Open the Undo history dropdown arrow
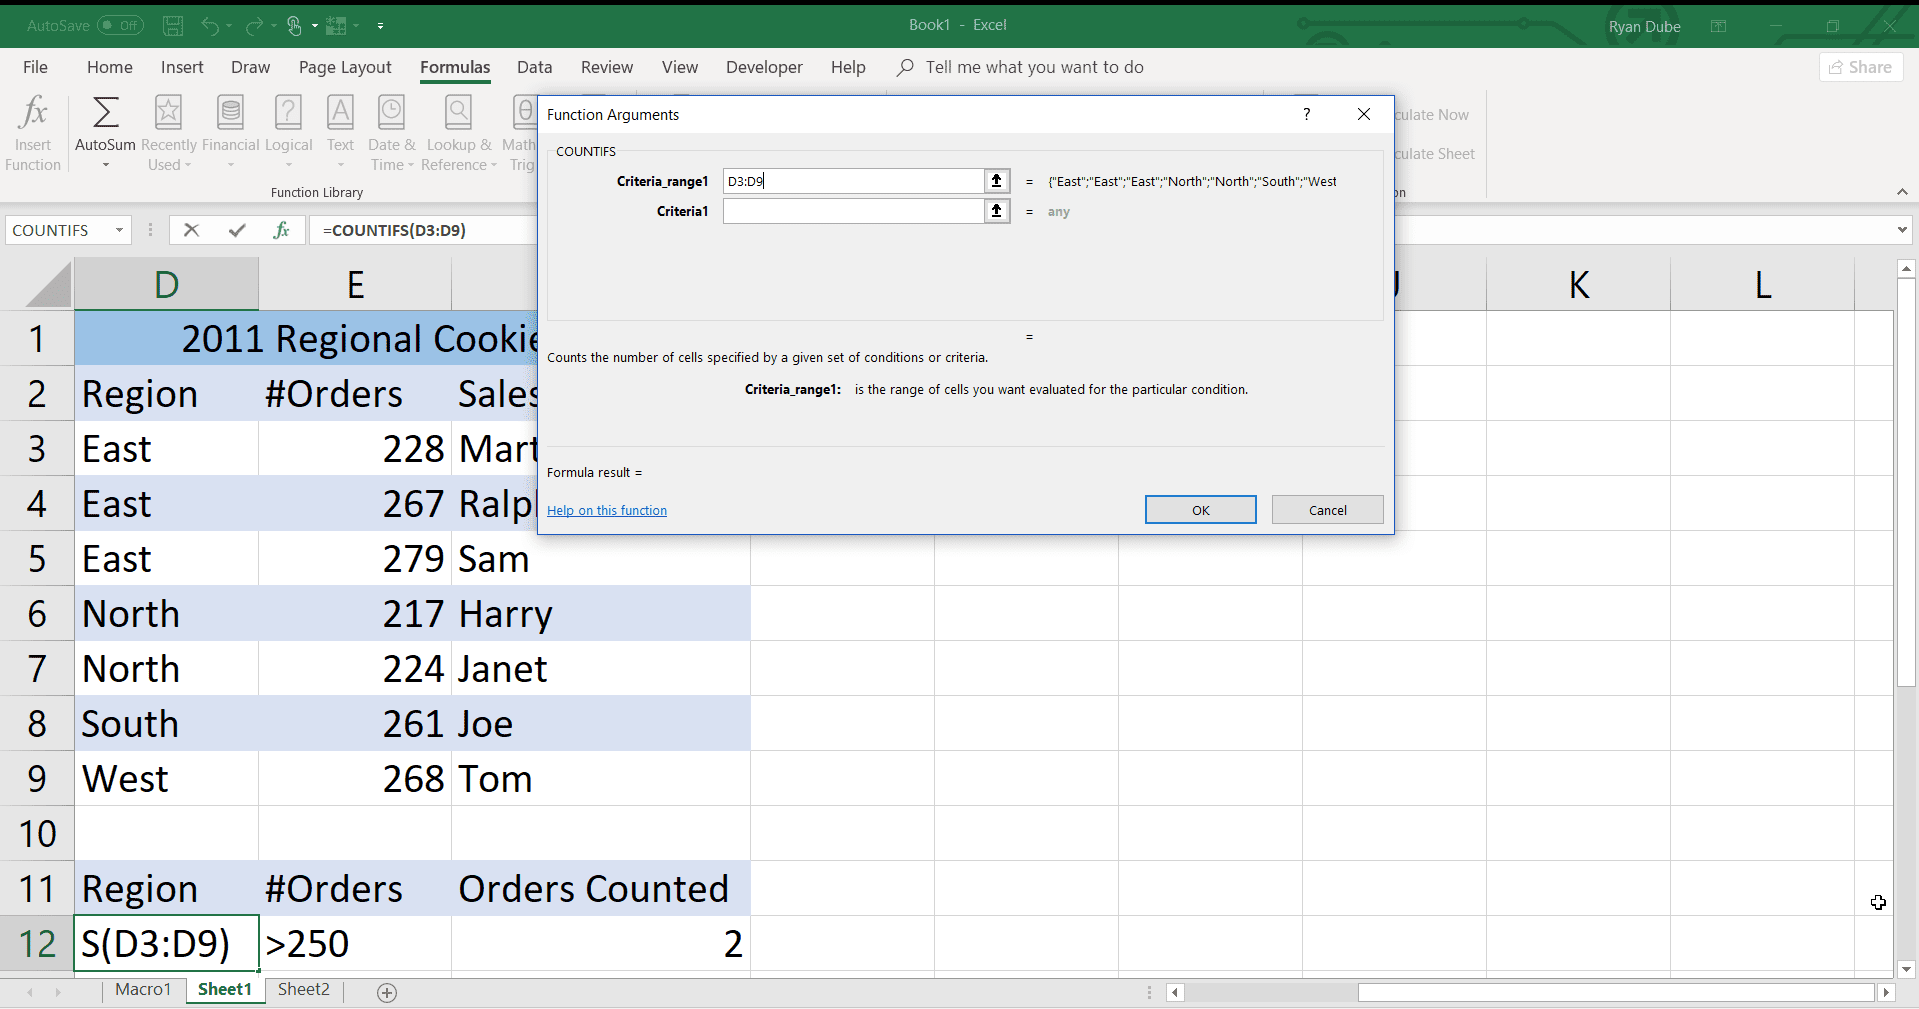This screenshot has height=1009, width=1919. 229,26
